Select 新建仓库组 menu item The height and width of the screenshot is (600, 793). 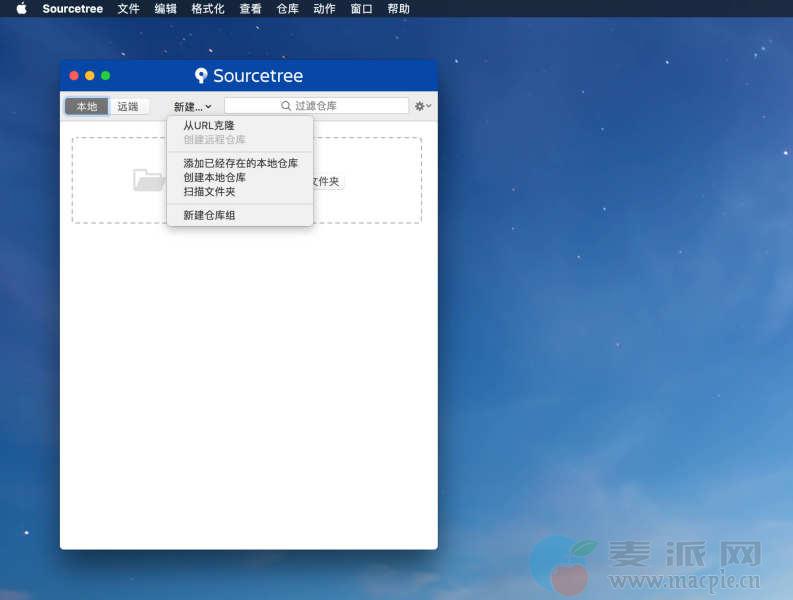(x=209, y=215)
